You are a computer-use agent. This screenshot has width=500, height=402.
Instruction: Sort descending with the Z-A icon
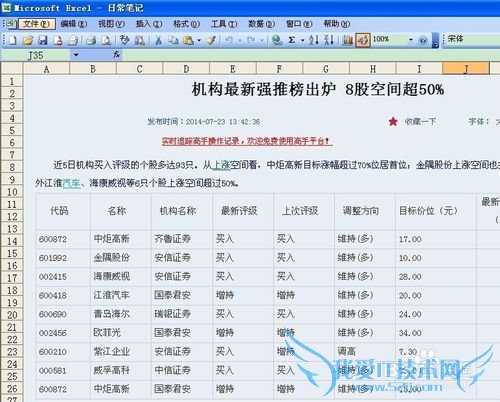pyautogui.click(x=329, y=40)
